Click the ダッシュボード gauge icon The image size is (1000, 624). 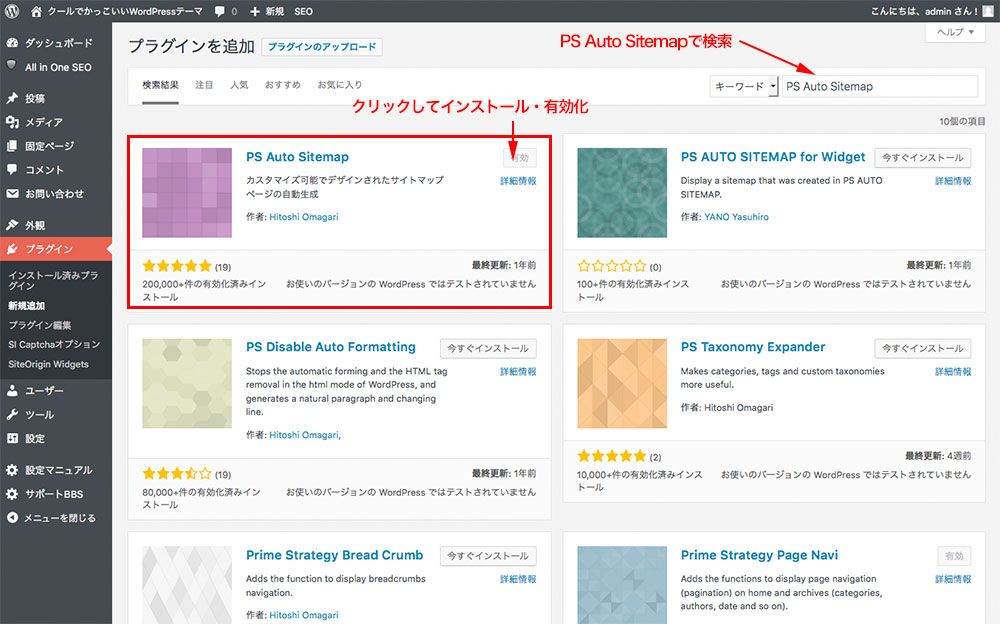coord(12,43)
